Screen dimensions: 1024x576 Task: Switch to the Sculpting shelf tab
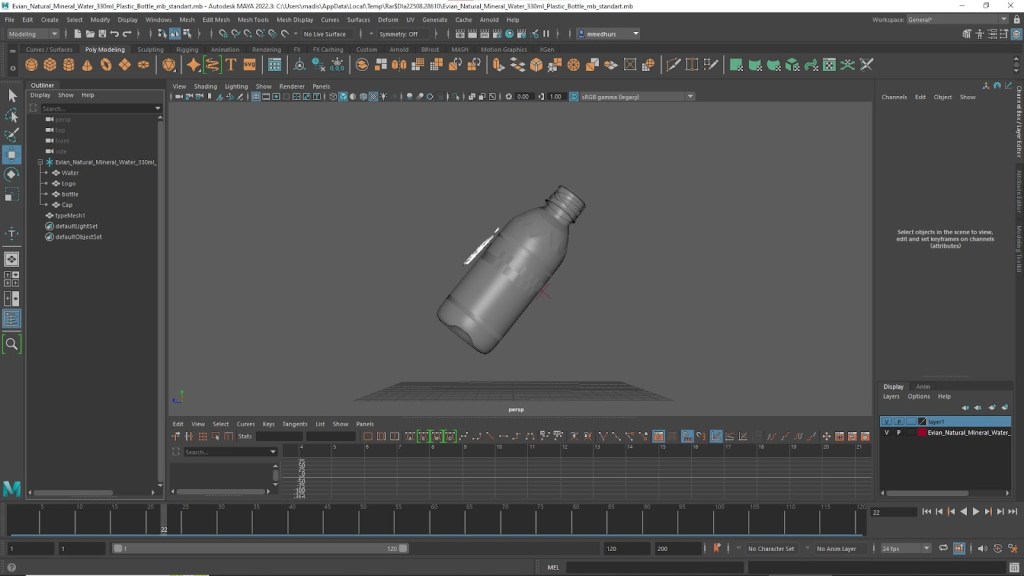[x=150, y=49]
